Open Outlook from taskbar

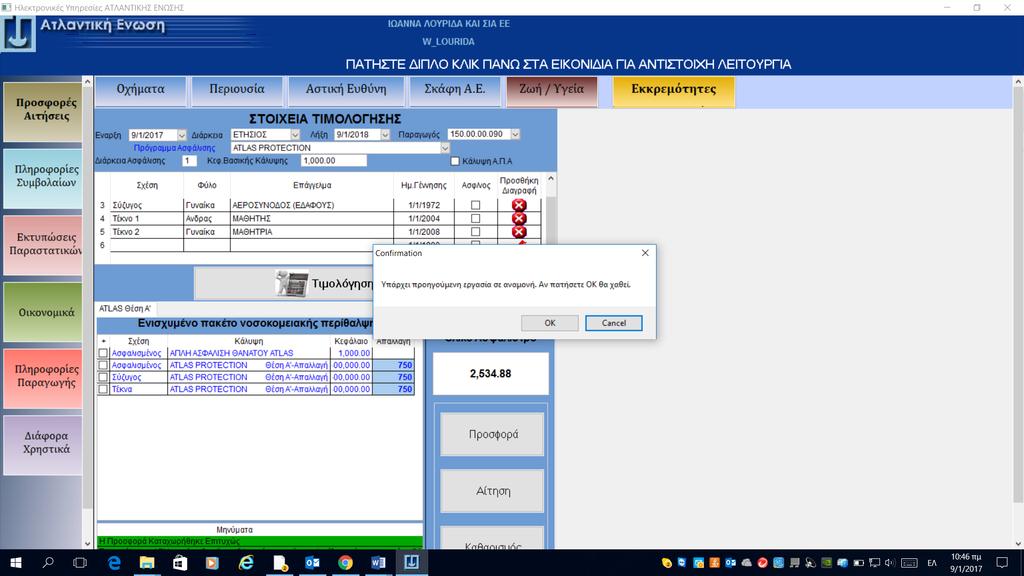click(x=312, y=562)
